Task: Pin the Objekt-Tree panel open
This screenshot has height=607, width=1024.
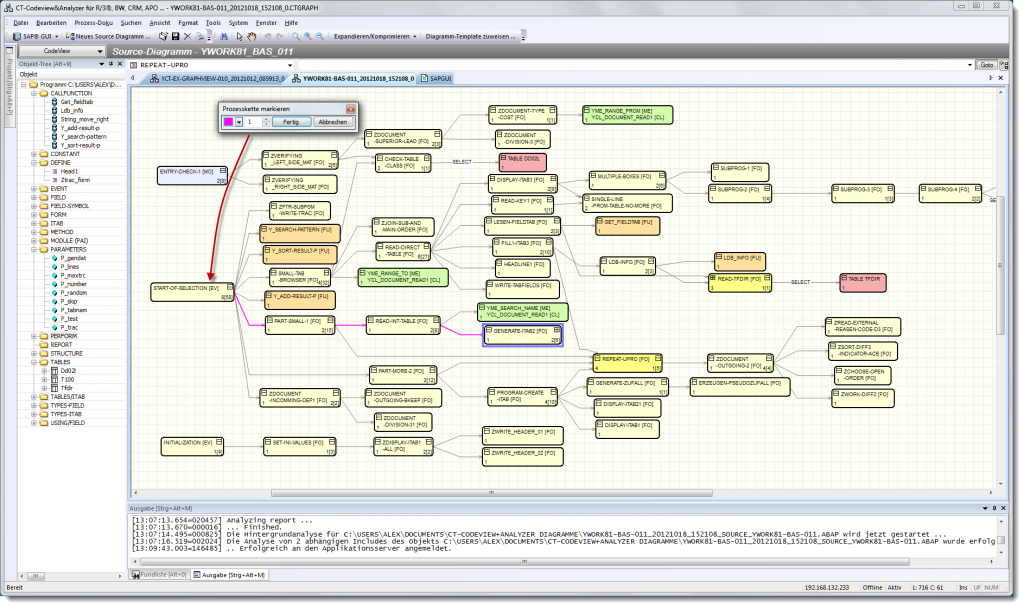Action: (x=111, y=64)
